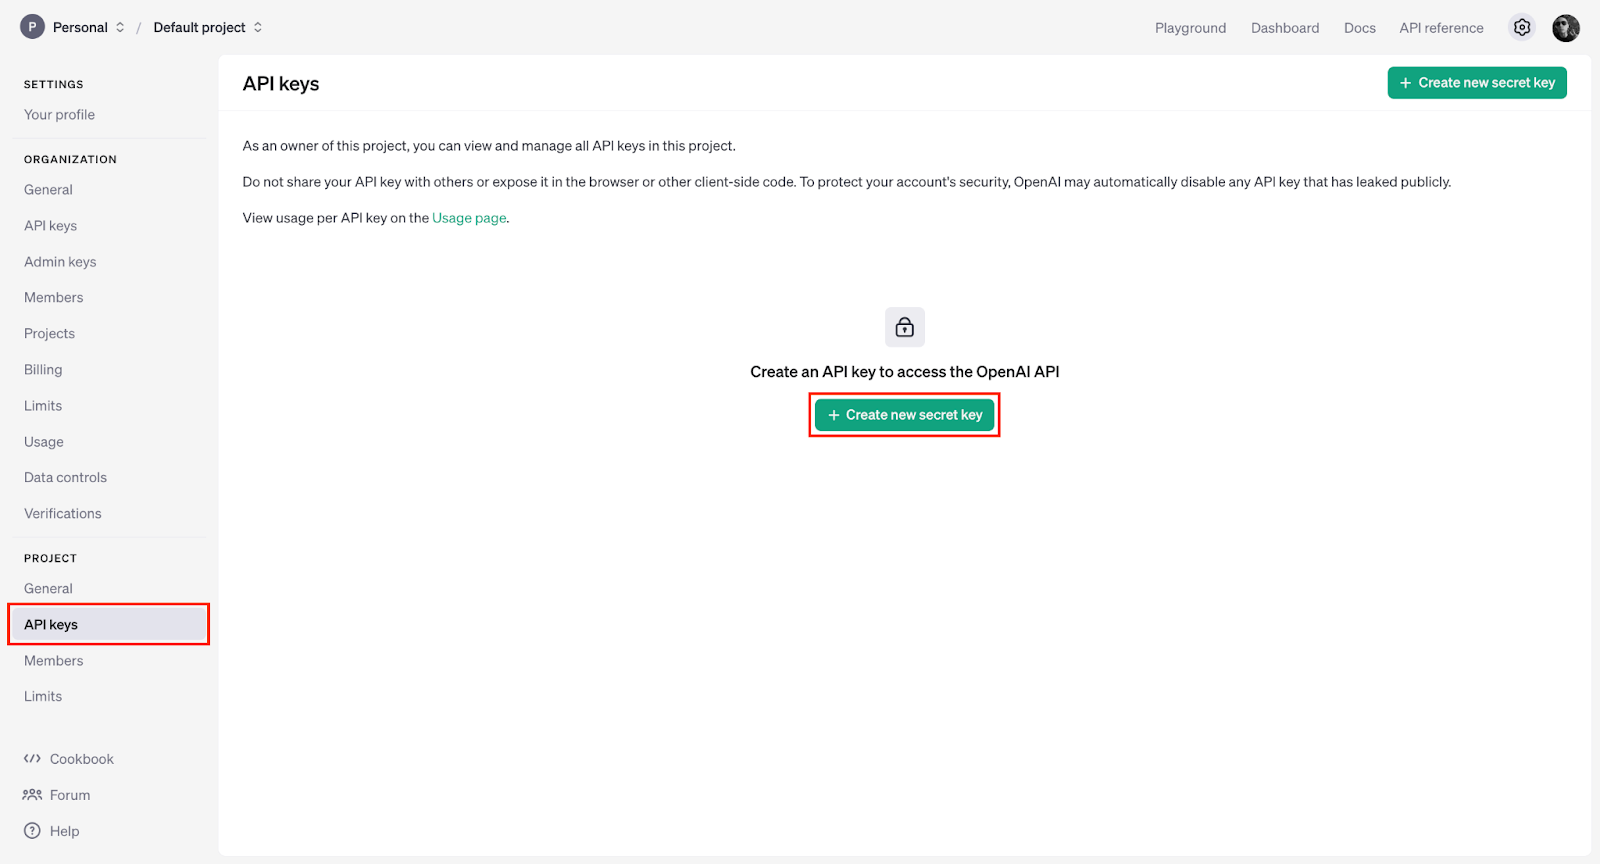
Task: Open the Forum community link
Action: click(69, 795)
